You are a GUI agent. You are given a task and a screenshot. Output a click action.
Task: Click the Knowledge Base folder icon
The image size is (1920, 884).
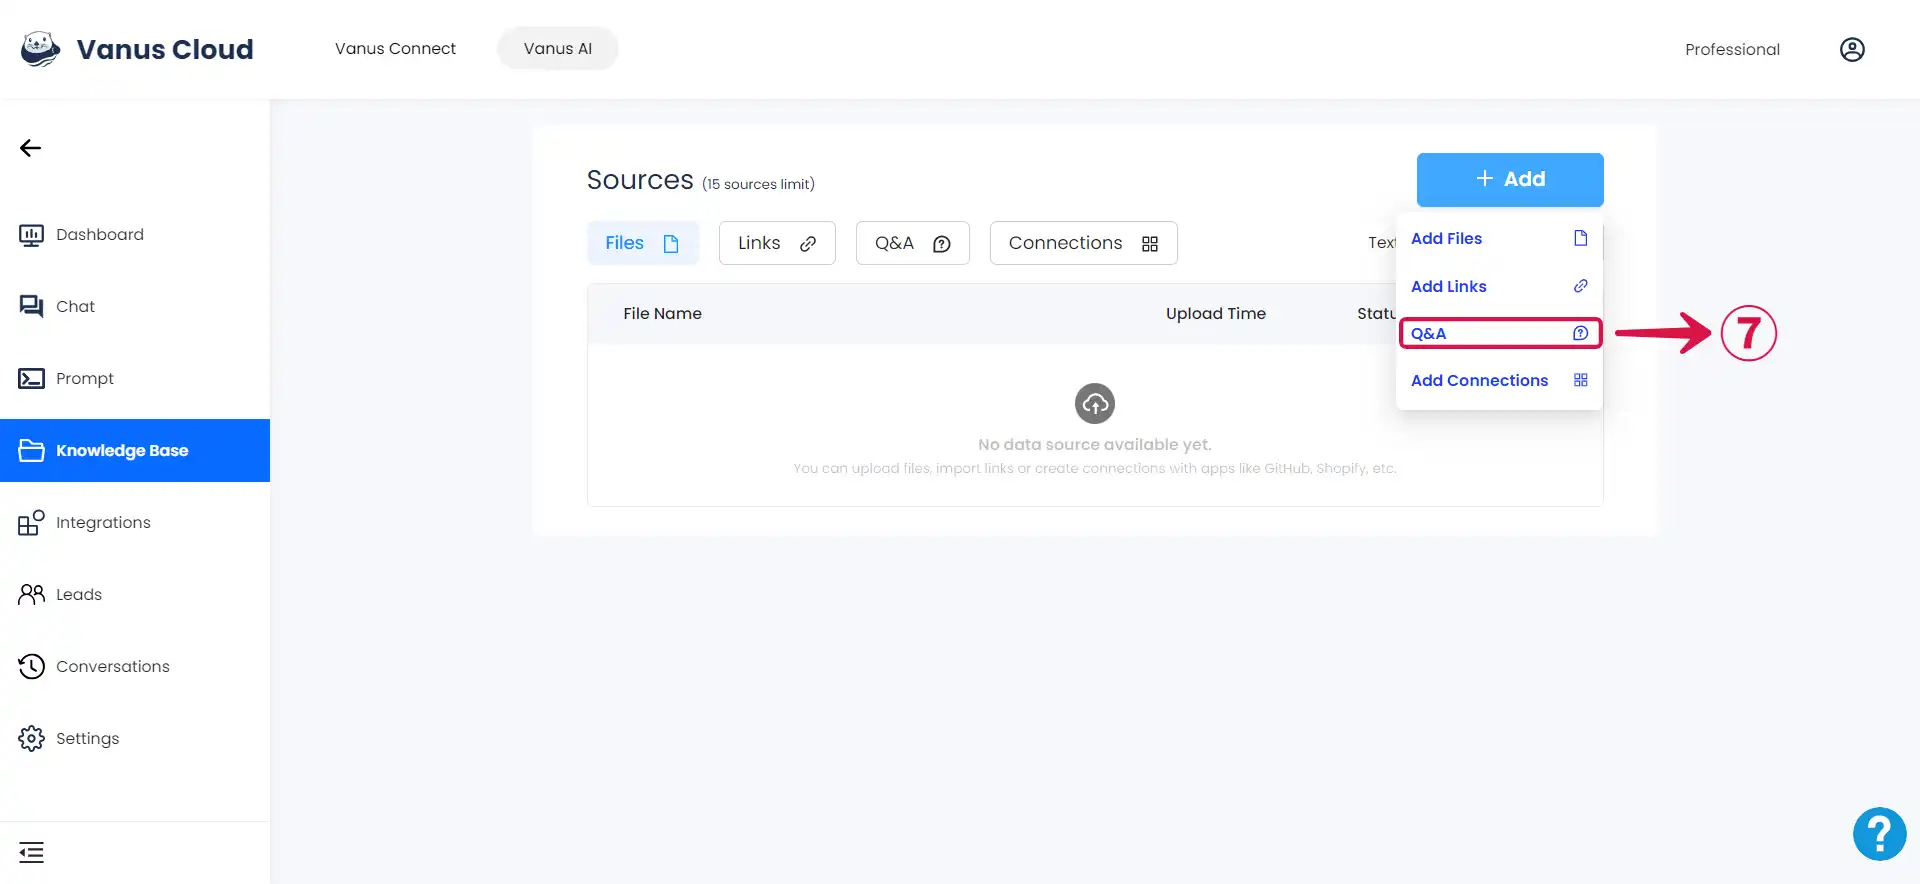[x=31, y=451]
